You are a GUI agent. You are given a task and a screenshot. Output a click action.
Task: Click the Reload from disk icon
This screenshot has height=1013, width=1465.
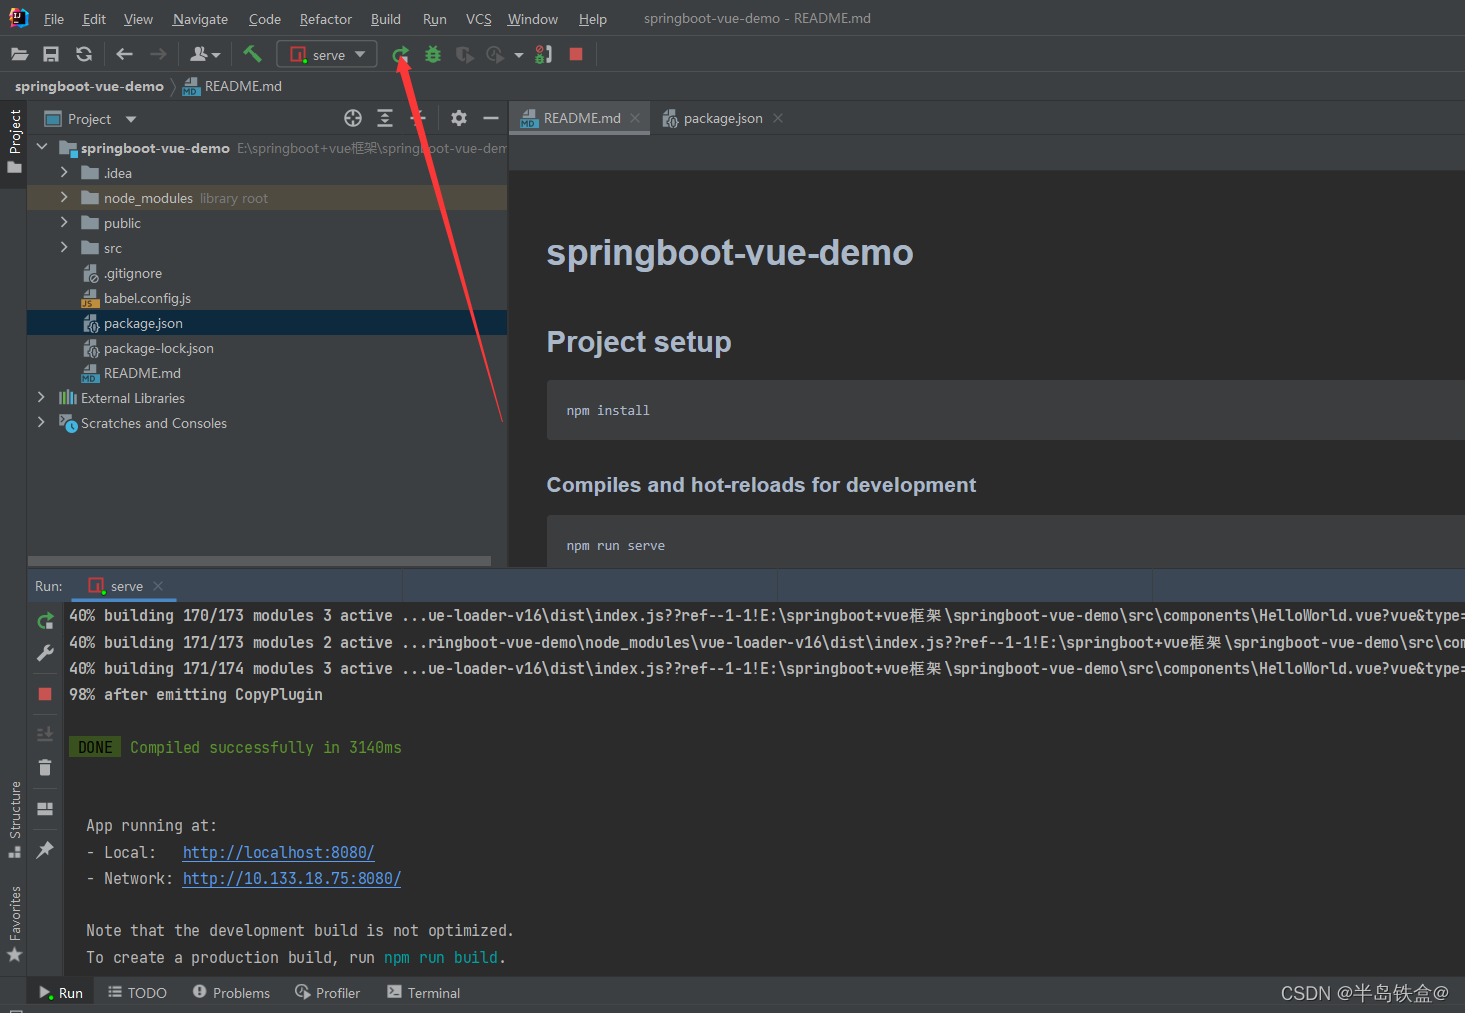pos(84,54)
